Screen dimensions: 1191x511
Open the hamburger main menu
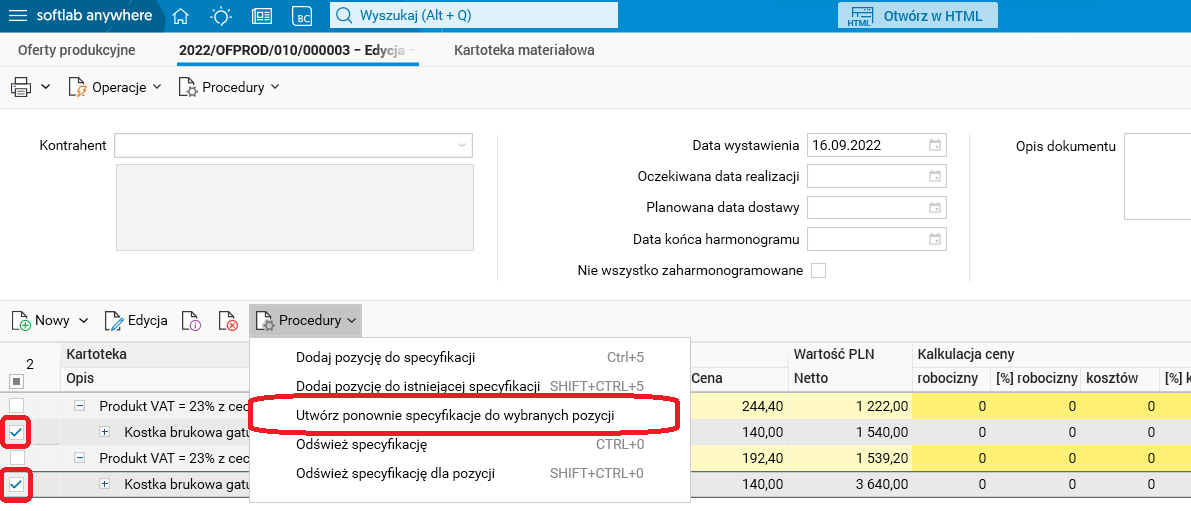coord(17,15)
